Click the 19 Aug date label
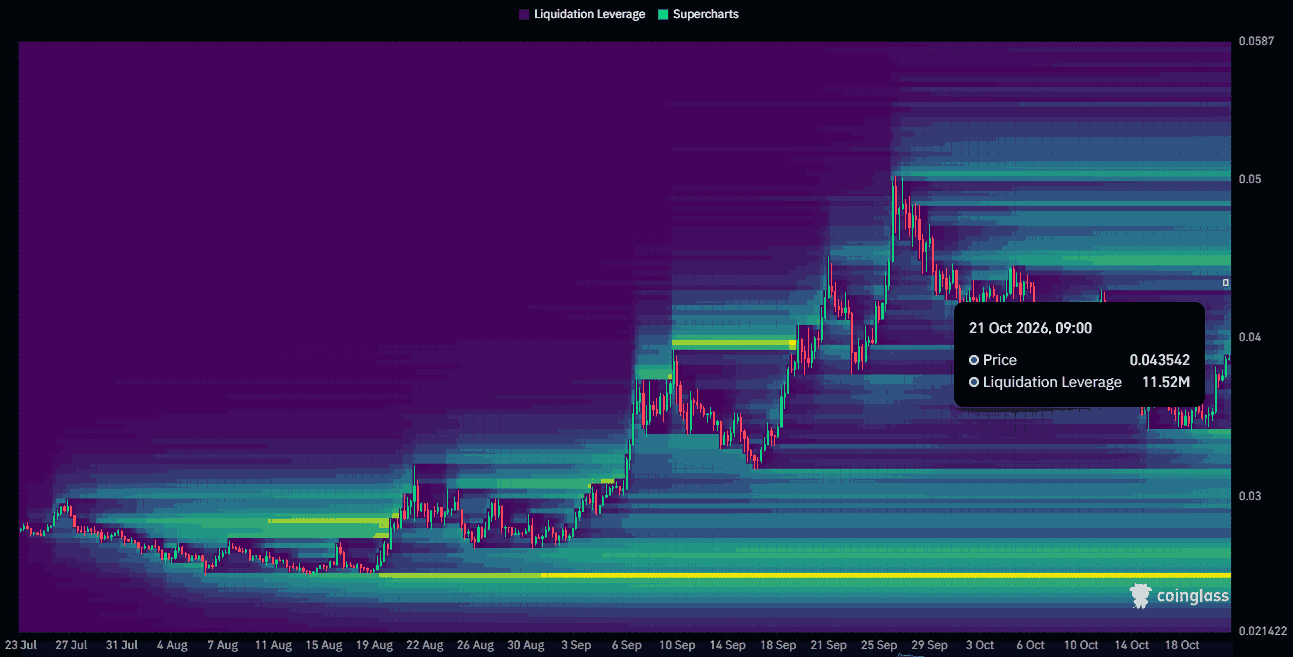 tap(374, 645)
